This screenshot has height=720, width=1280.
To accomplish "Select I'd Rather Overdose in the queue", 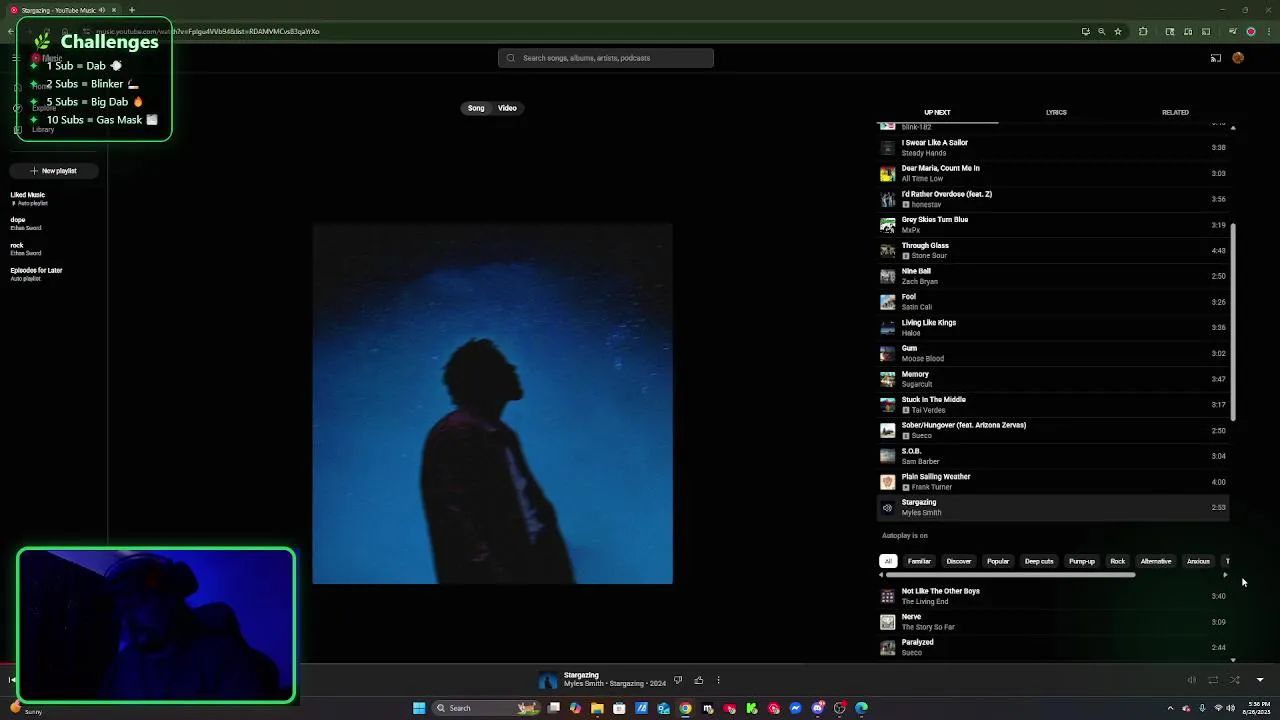I will [1053, 199].
